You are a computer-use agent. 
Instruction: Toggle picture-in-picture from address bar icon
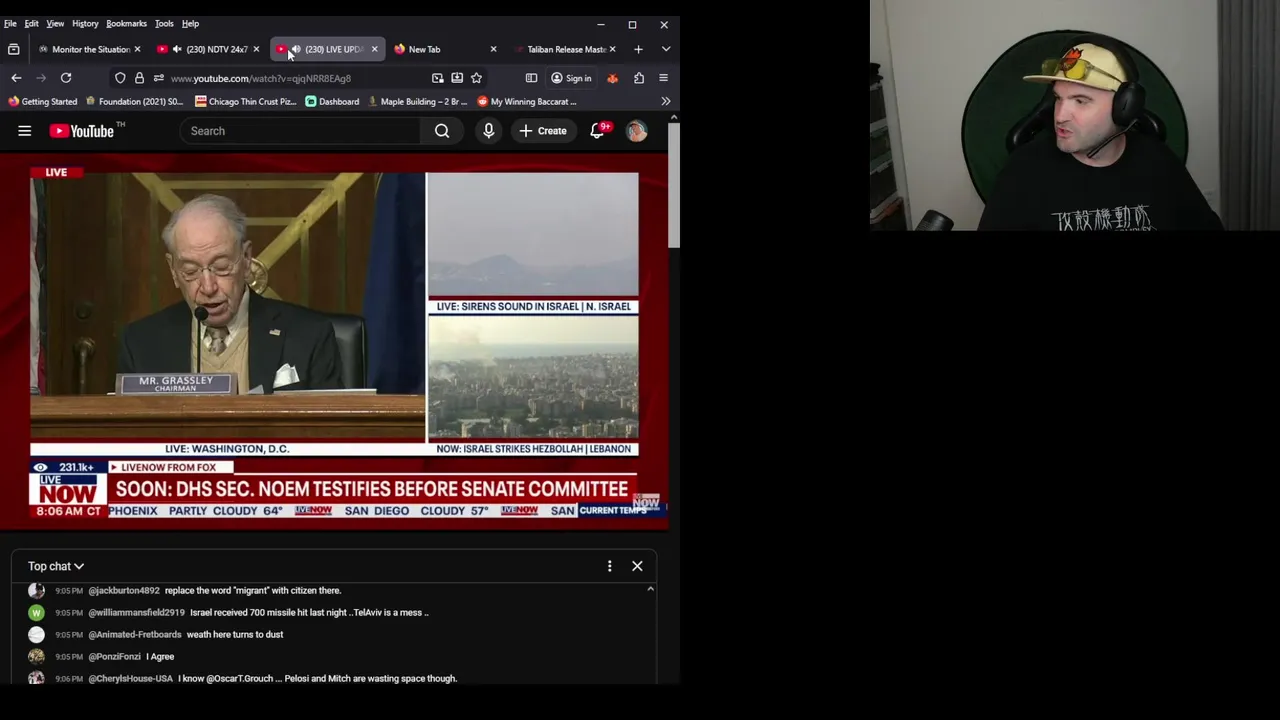tap(437, 78)
